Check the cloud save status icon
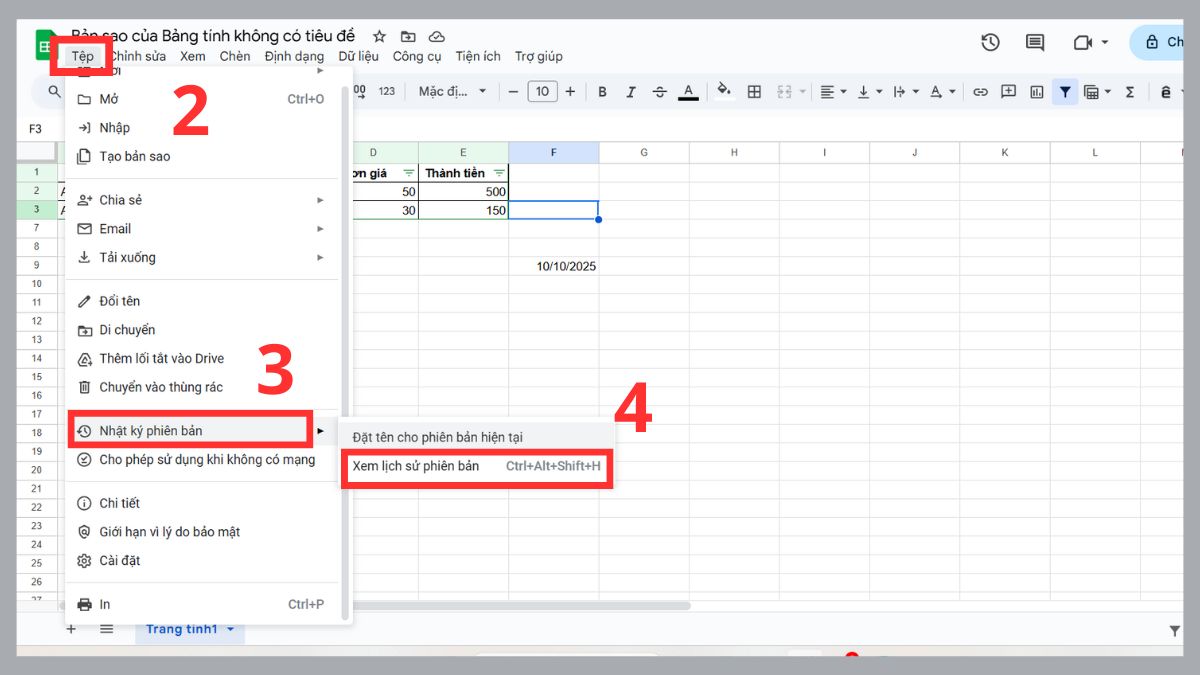Viewport: 1200px width, 675px height. (x=436, y=37)
